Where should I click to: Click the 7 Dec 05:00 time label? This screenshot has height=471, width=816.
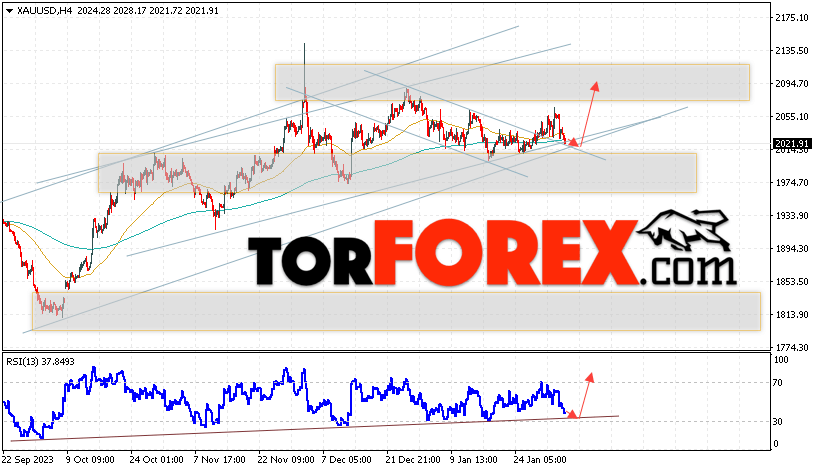(x=347, y=460)
